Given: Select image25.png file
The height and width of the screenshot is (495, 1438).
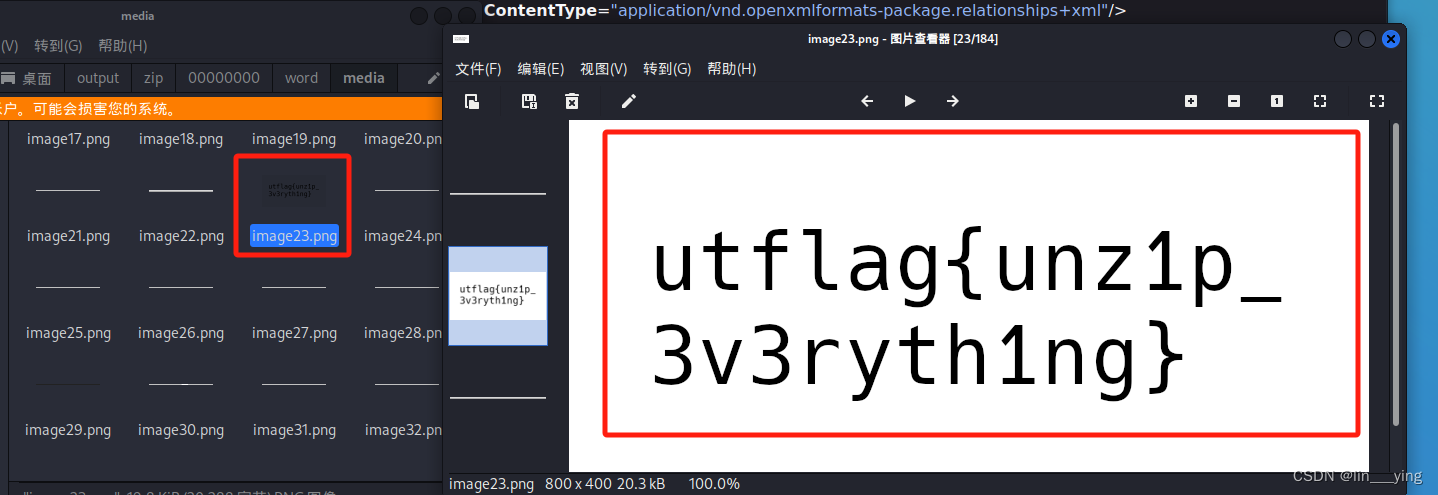Looking at the screenshot, I should (68, 333).
